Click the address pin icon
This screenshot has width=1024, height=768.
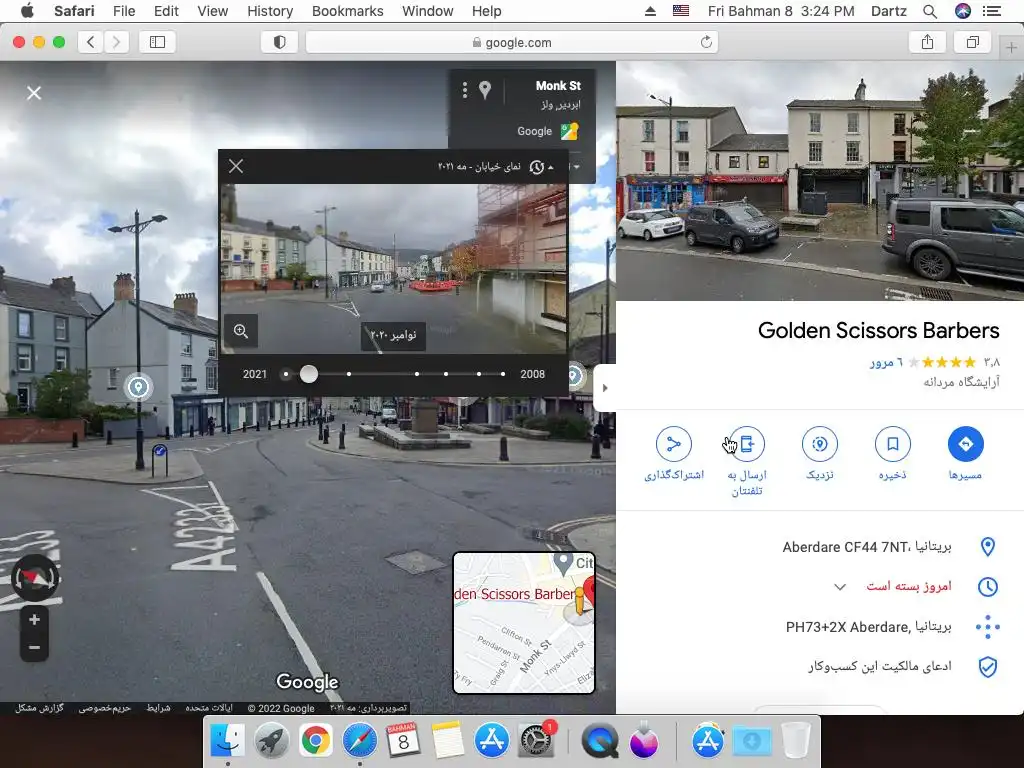coord(987,547)
